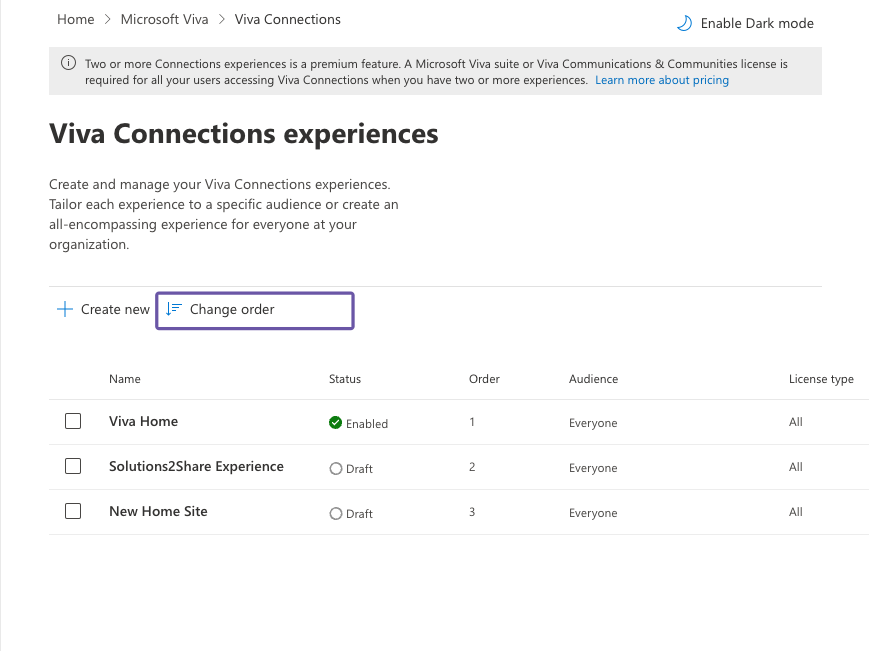Click All license type for Solutions2Share
The width and height of the screenshot is (869, 651).
click(x=795, y=467)
